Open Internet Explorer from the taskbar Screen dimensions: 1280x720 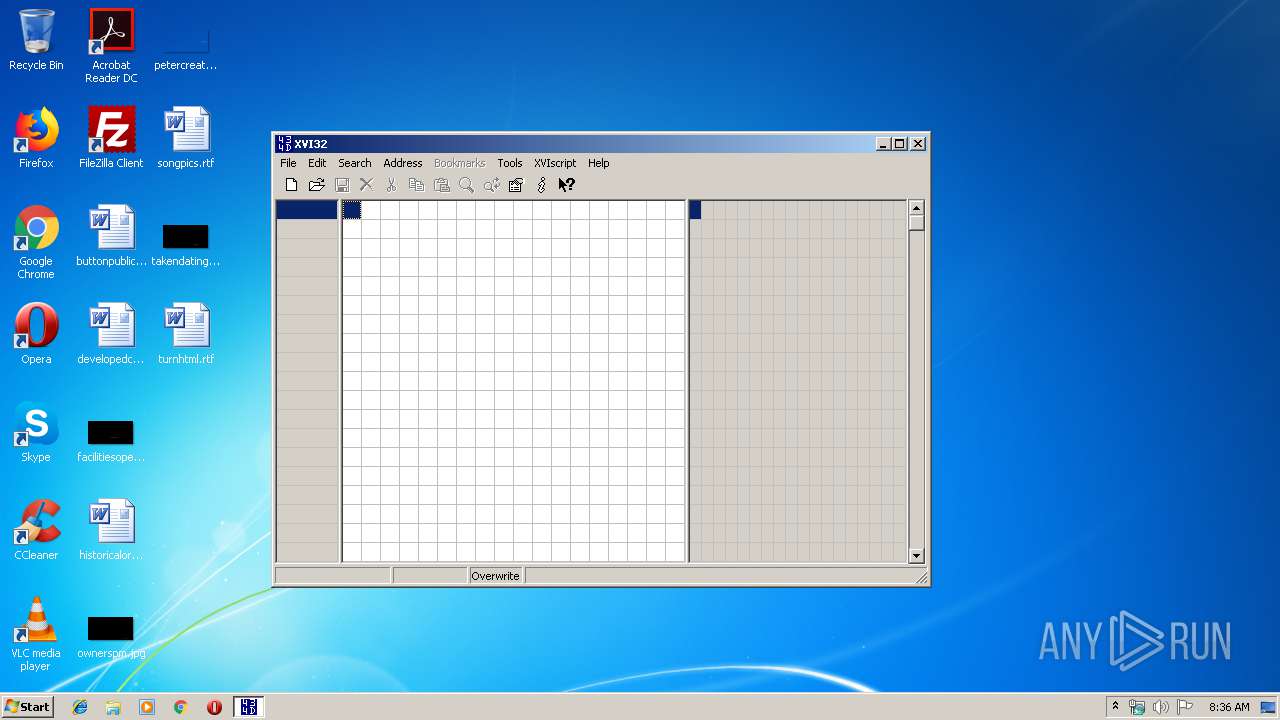80,707
